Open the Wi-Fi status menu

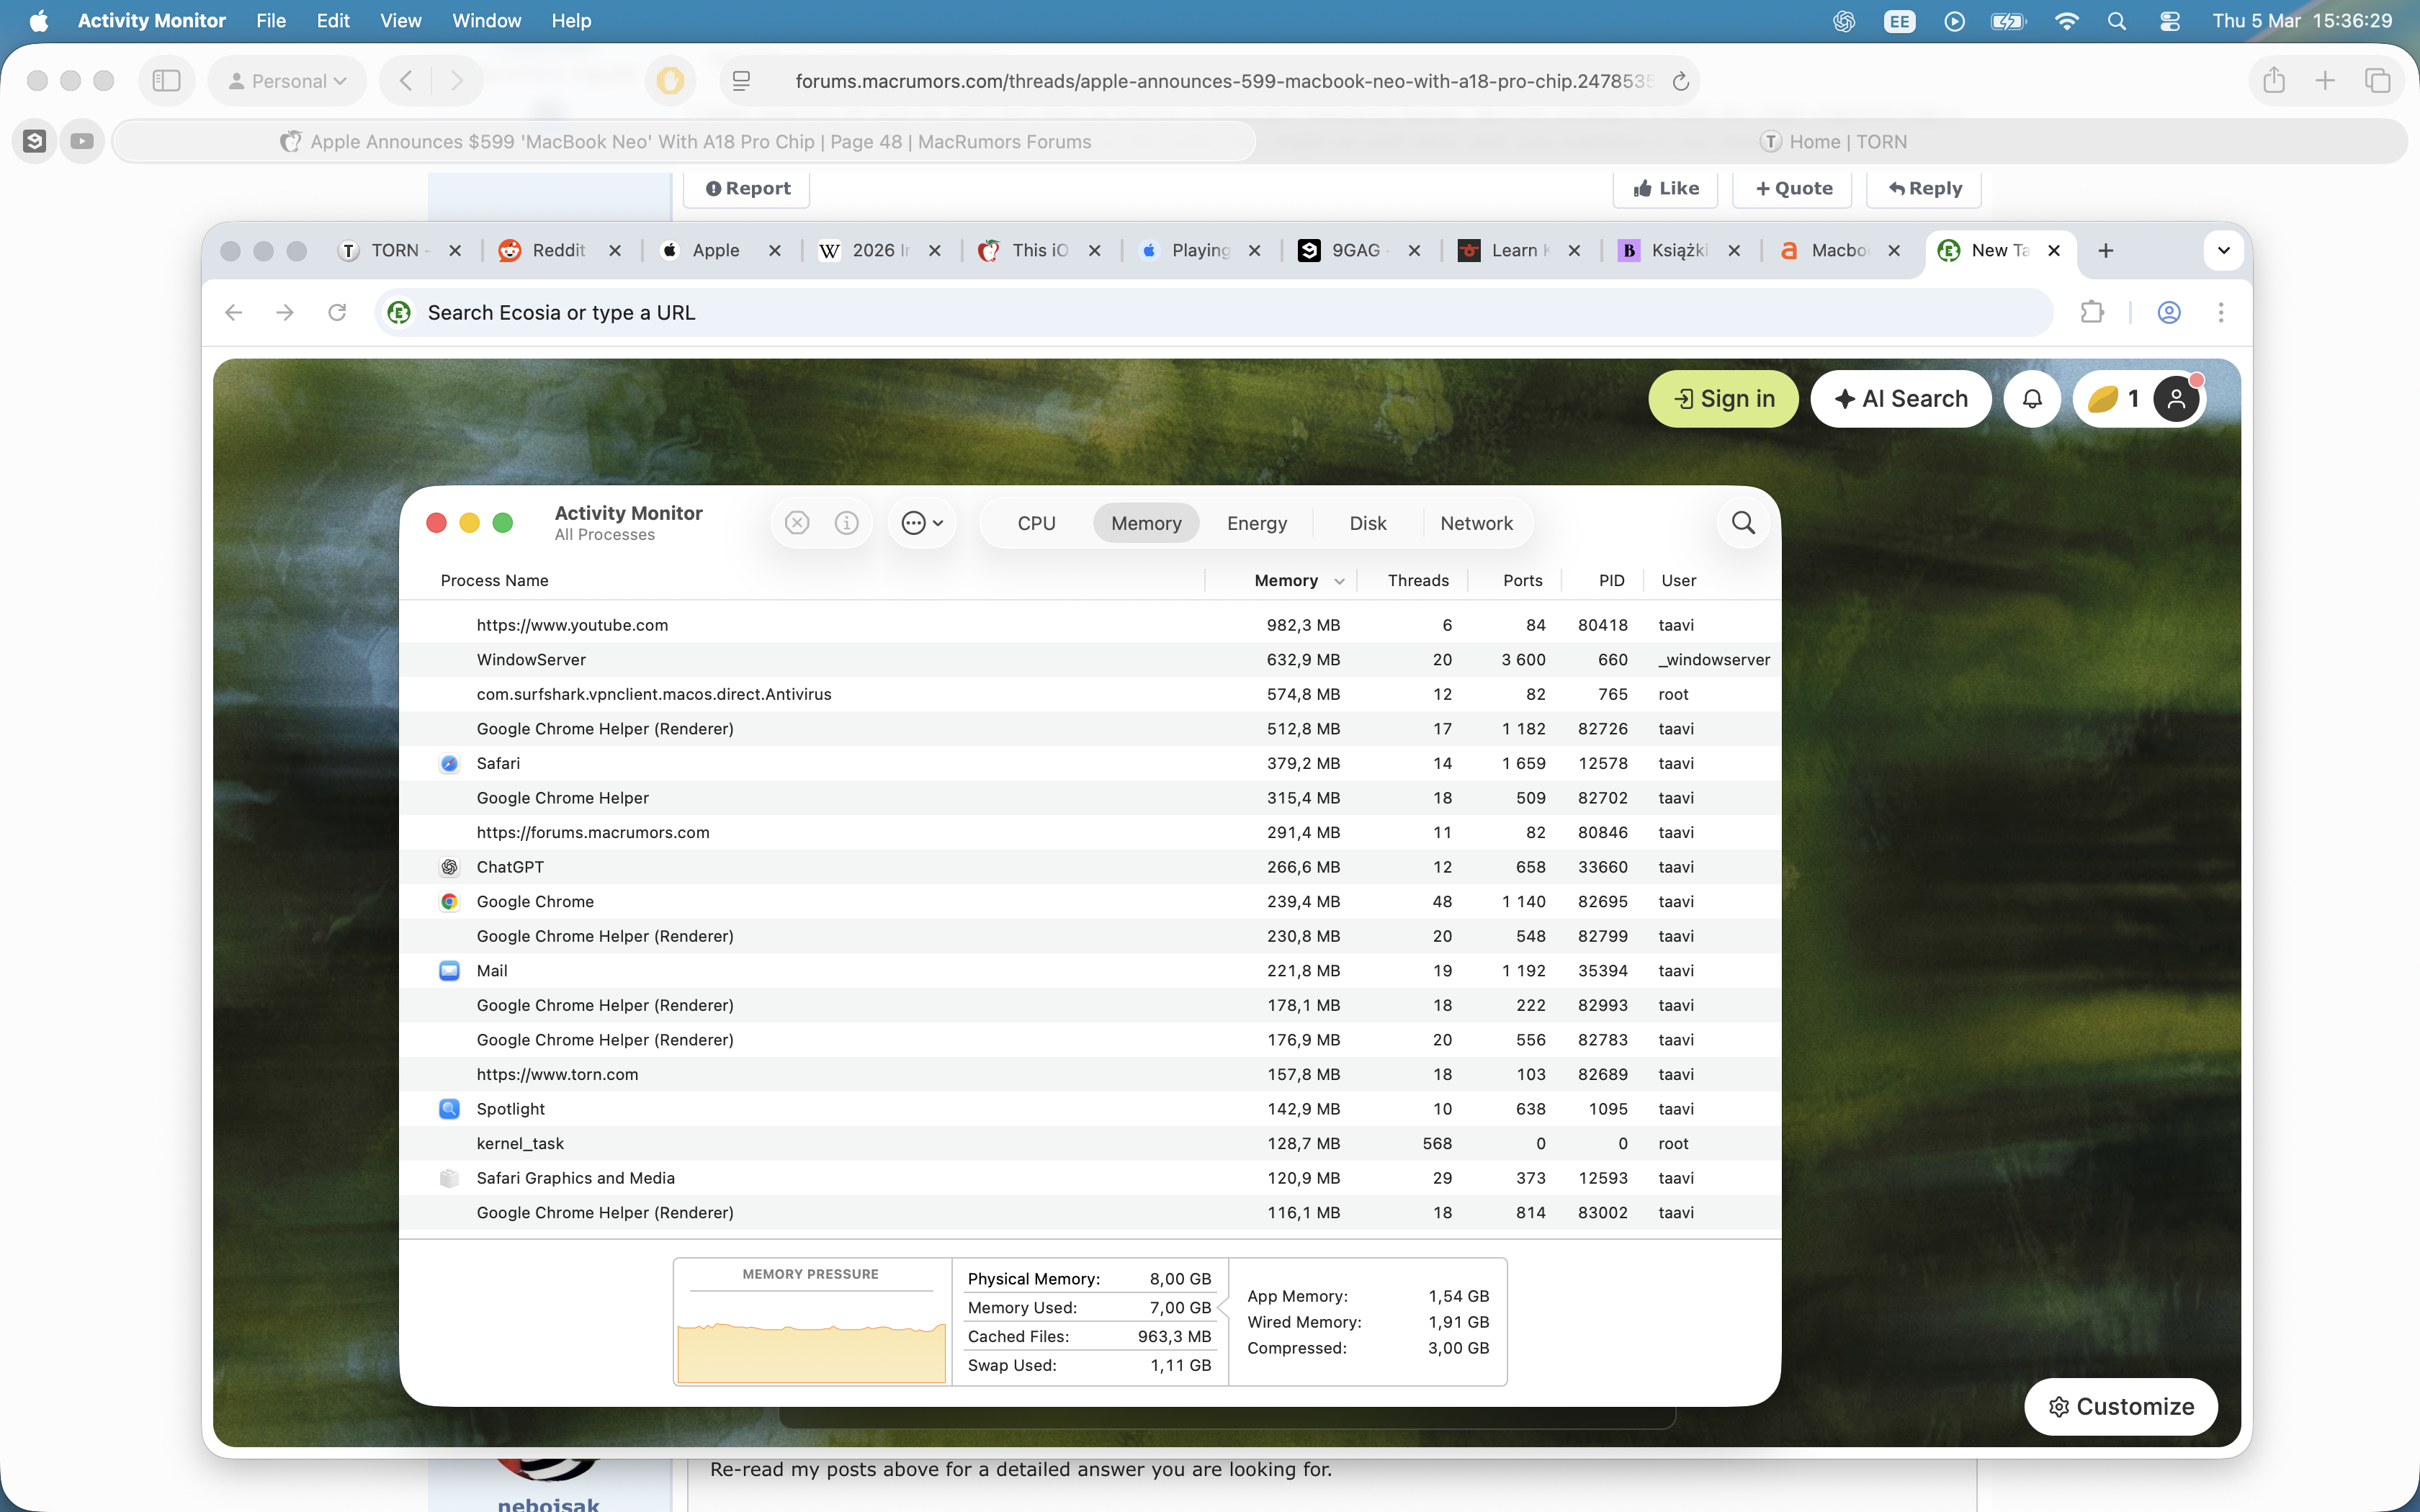tap(2066, 21)
